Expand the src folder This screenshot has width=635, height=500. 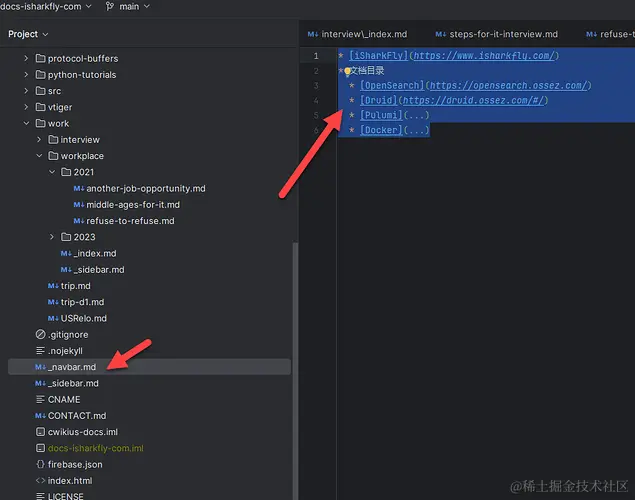pyautogui.click(x=26, y=91)
